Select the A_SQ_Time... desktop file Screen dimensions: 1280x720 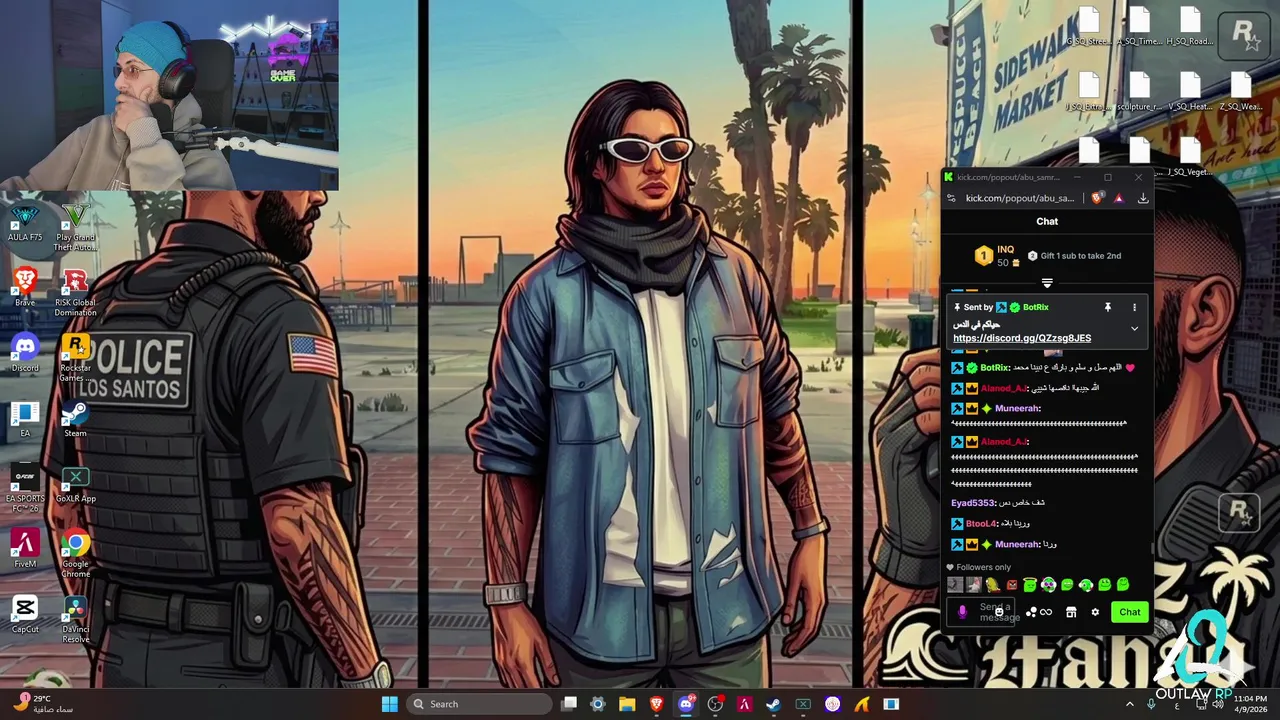pyautogui.click(x=1139, y=26)
